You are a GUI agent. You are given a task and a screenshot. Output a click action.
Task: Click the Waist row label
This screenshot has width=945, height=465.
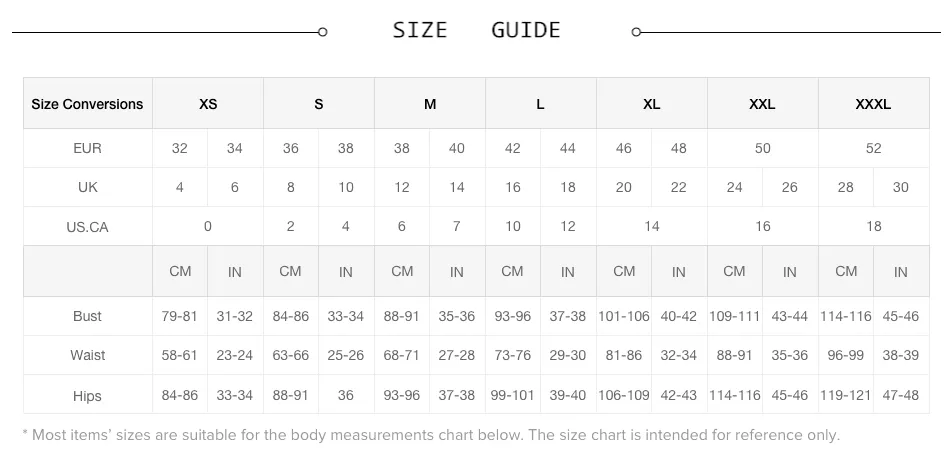[x=87, y=355]
